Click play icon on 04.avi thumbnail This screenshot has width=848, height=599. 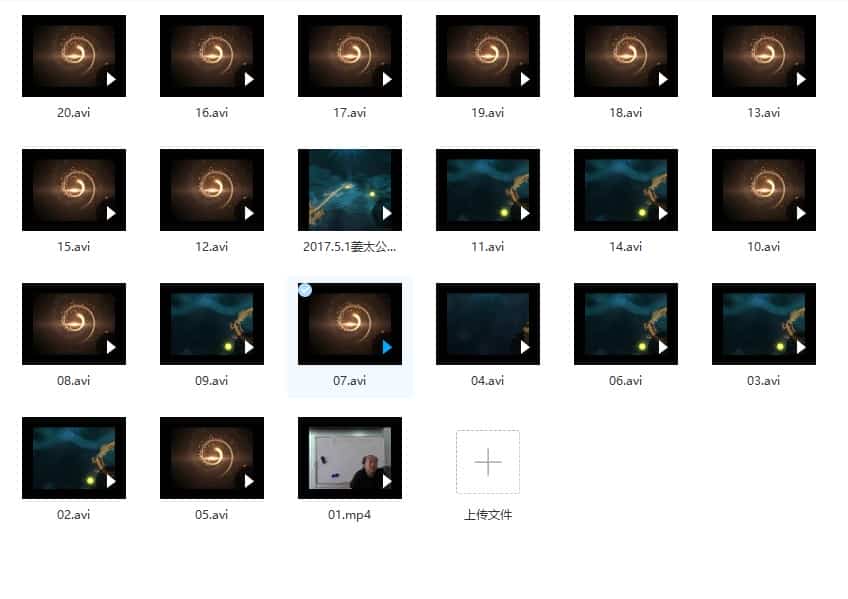tap(525, 347)
